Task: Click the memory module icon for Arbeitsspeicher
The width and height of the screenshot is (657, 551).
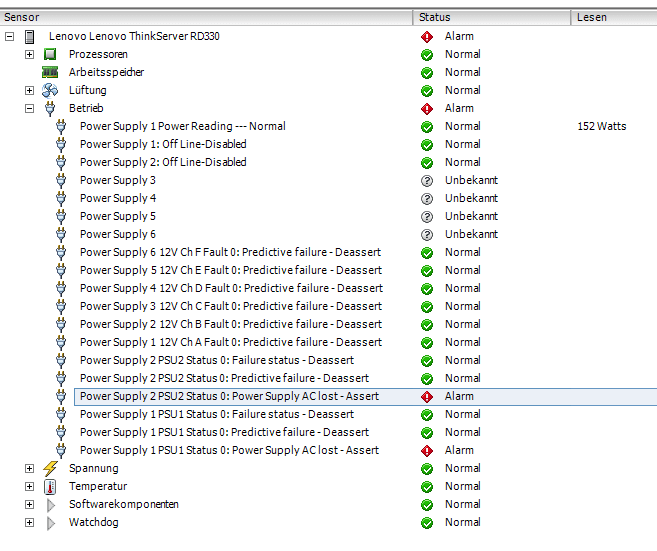Action: pyautogui.click(x=50, y=72)
